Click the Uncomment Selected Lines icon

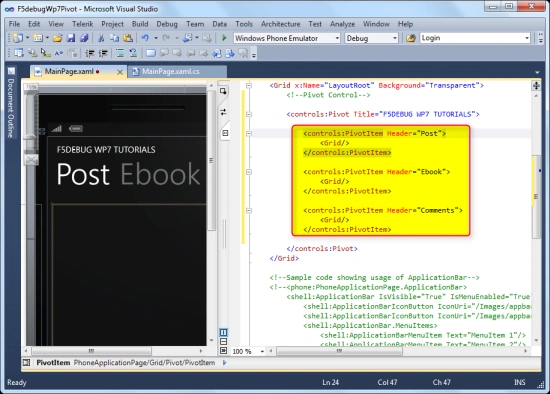133,53
